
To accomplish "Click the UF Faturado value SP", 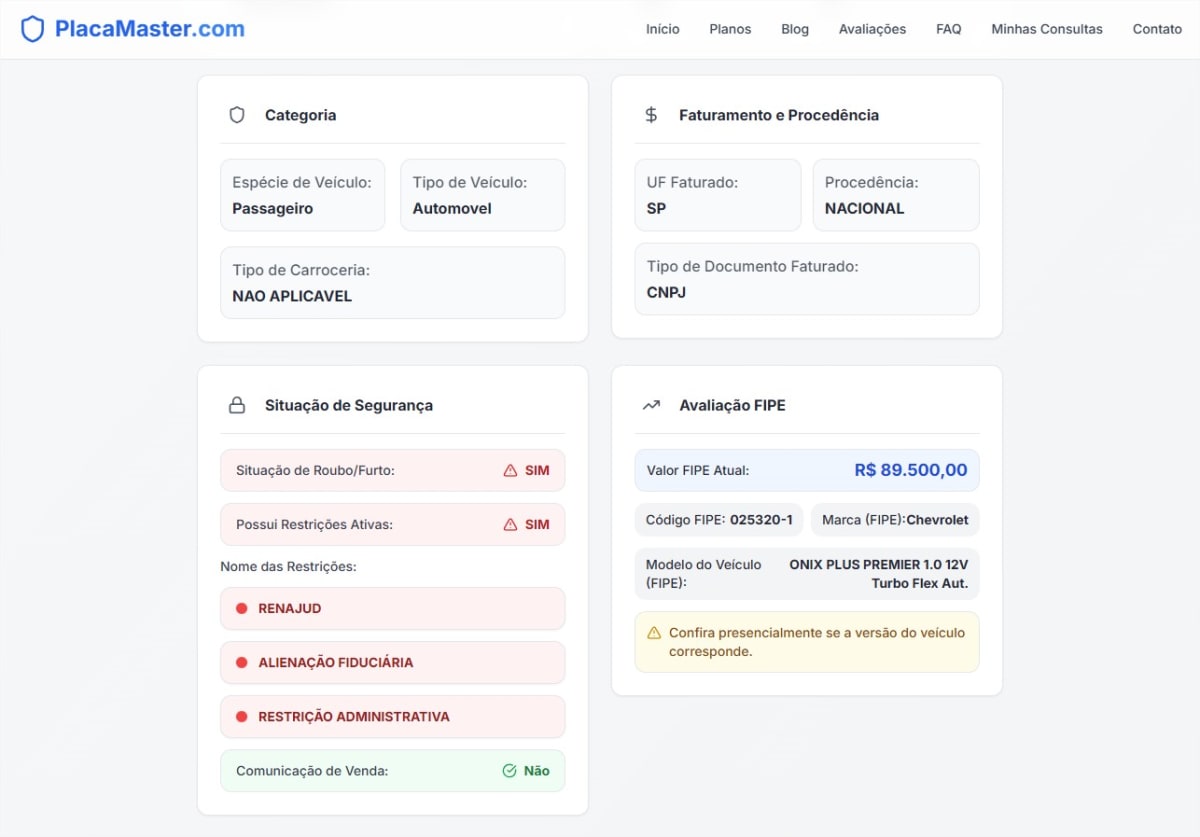I will point(656,209).
